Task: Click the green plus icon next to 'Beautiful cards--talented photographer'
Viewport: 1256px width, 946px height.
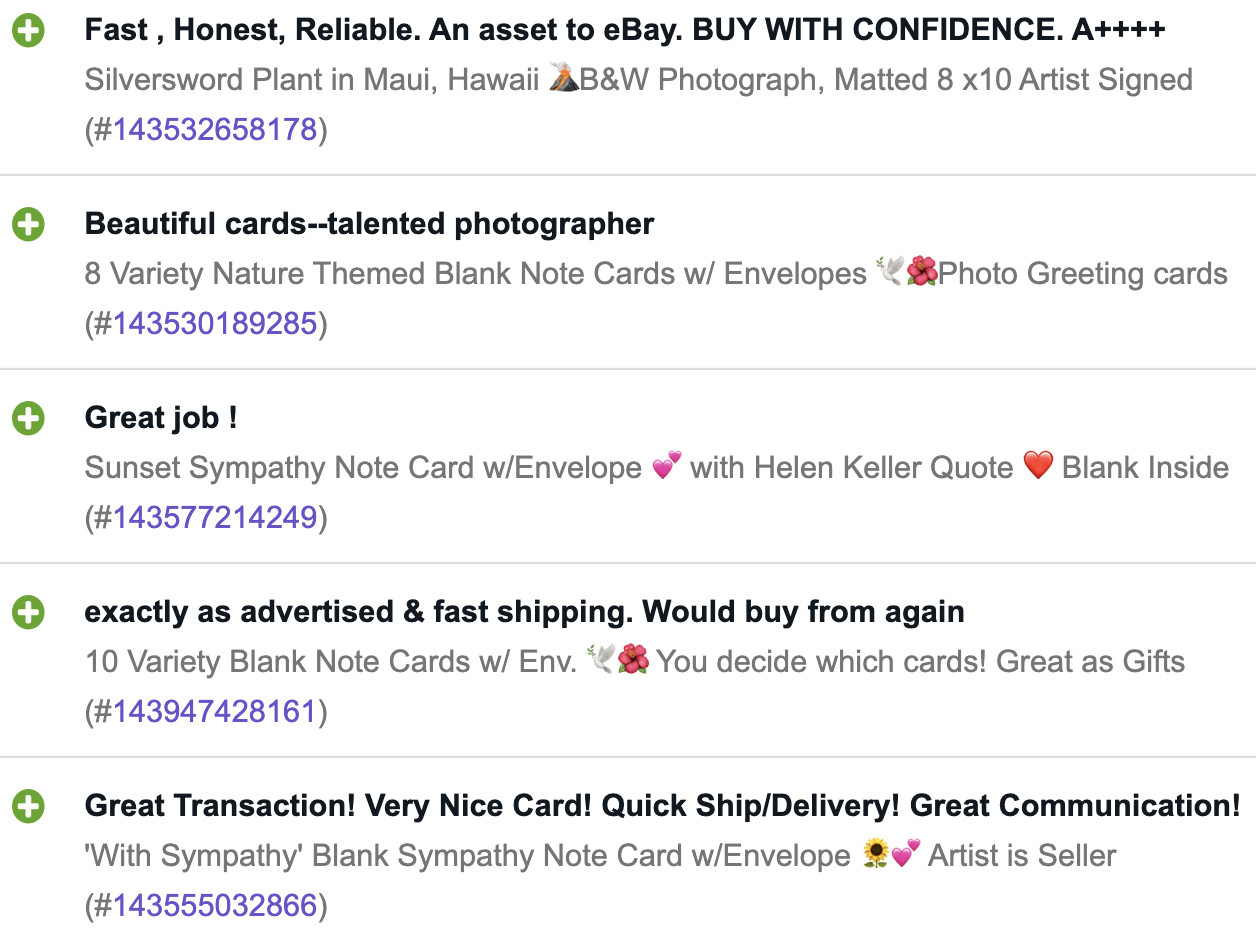Action: (28, 225)
